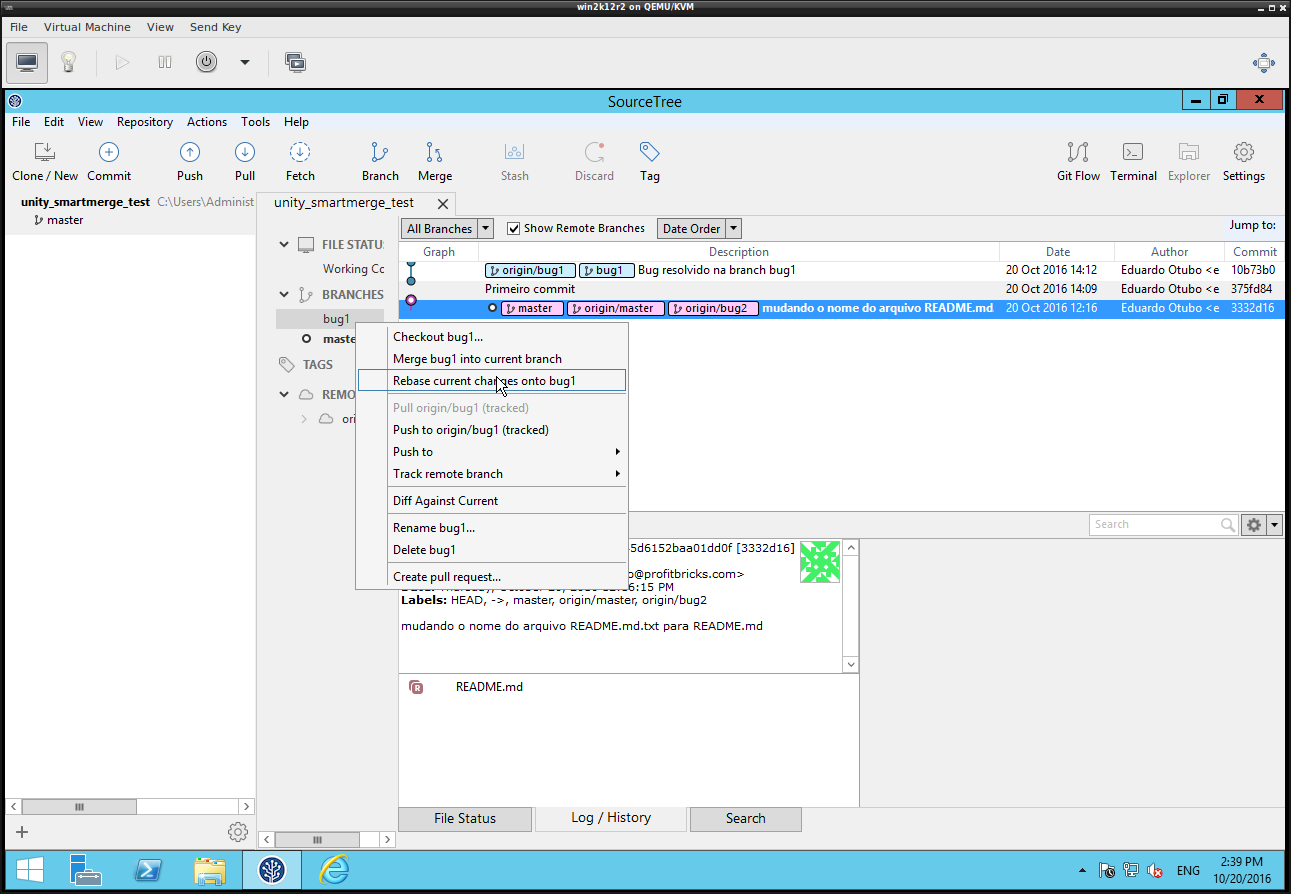Viewport: 1291px width, 894px height.
Task: Select README.md in the file list
Action: 489,687
